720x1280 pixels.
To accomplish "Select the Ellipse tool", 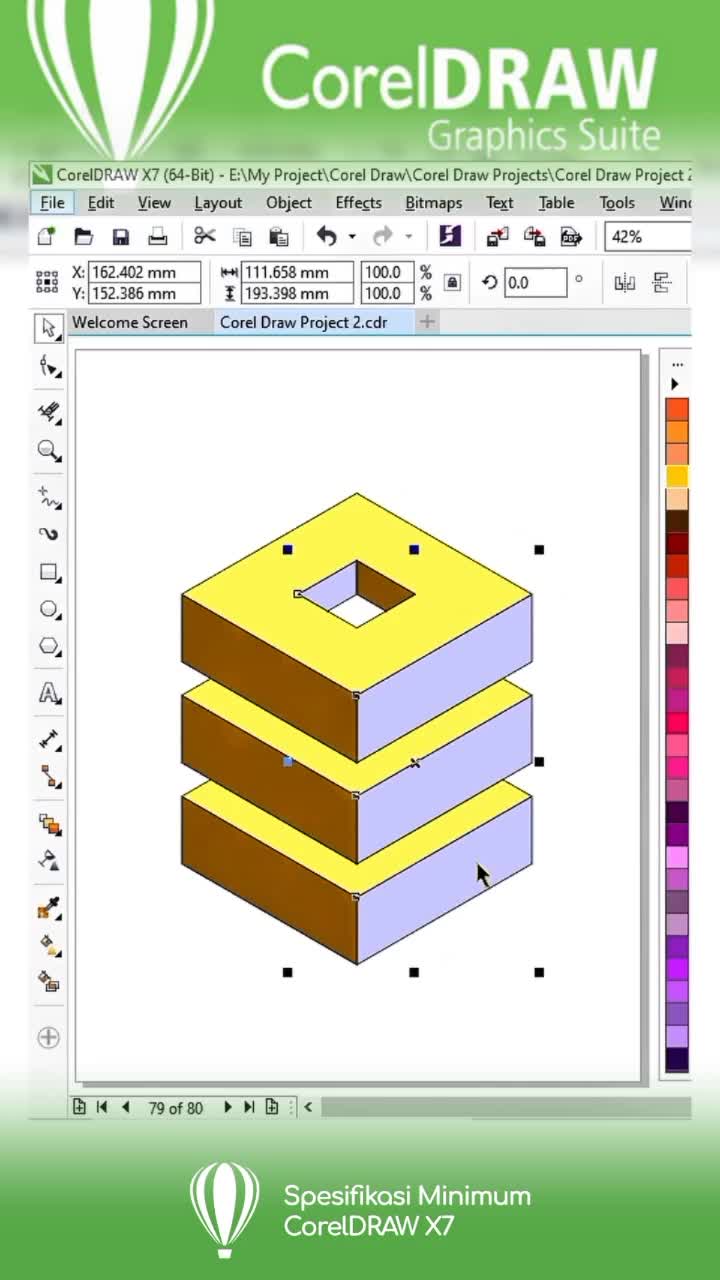I will [48, 609].
